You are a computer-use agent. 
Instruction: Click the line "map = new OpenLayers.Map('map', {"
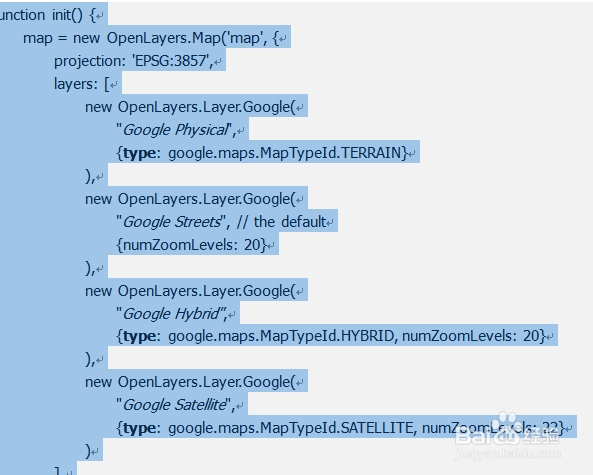[151, 38]
